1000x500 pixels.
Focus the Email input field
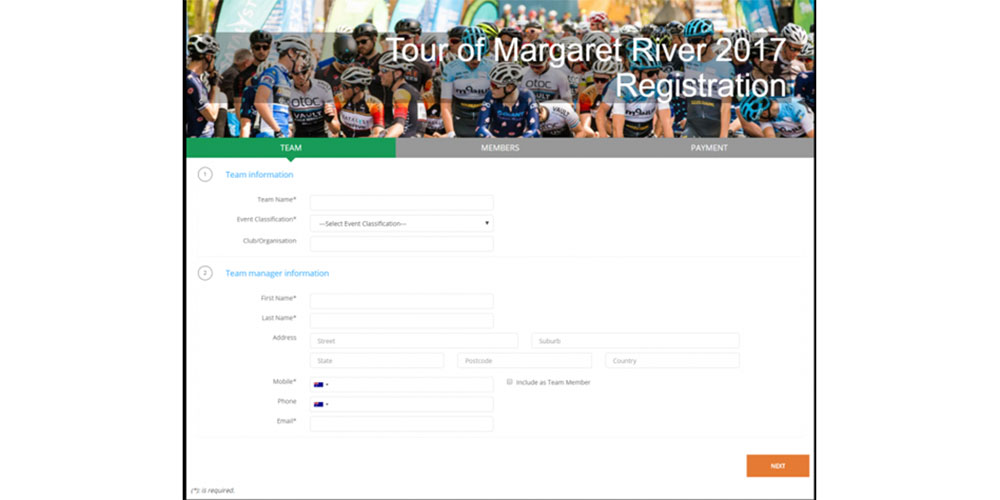(x=401, y=424)
